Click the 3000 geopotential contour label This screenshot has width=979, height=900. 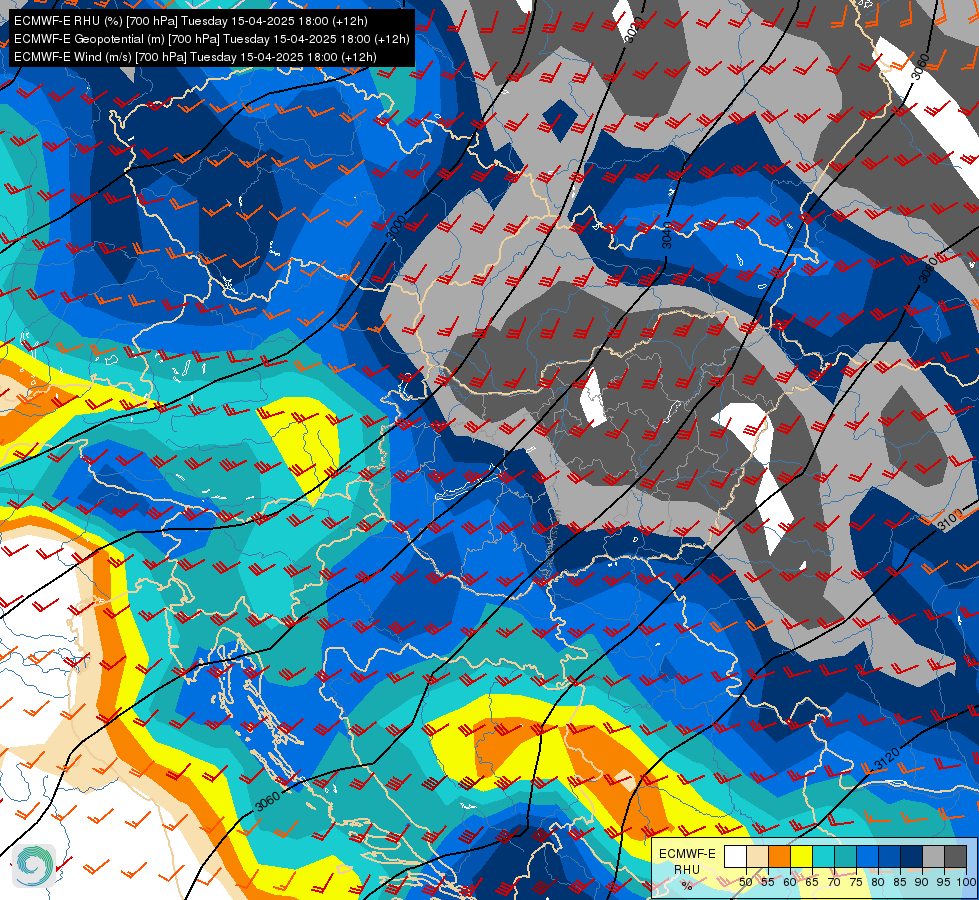396,229
